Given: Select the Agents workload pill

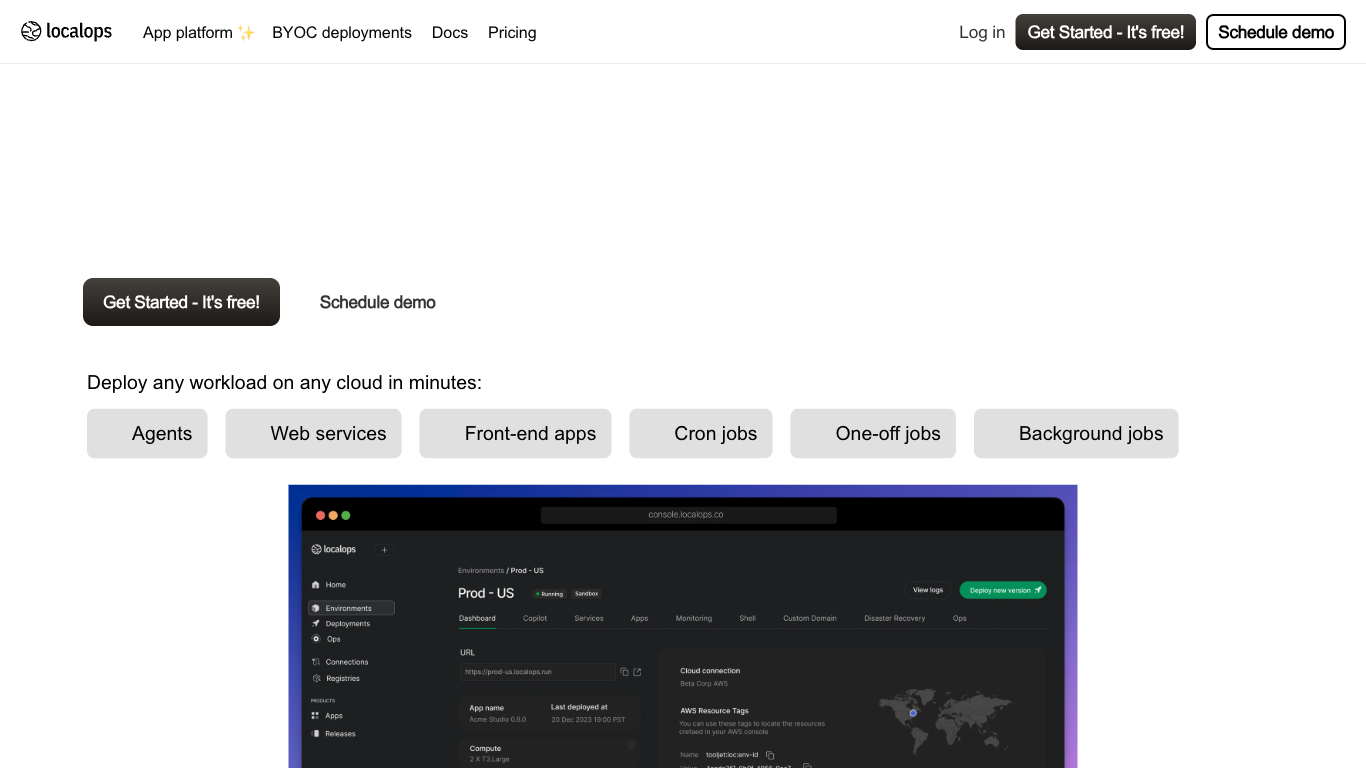Looking at the screenshot, I should click(x=147, y=433).
